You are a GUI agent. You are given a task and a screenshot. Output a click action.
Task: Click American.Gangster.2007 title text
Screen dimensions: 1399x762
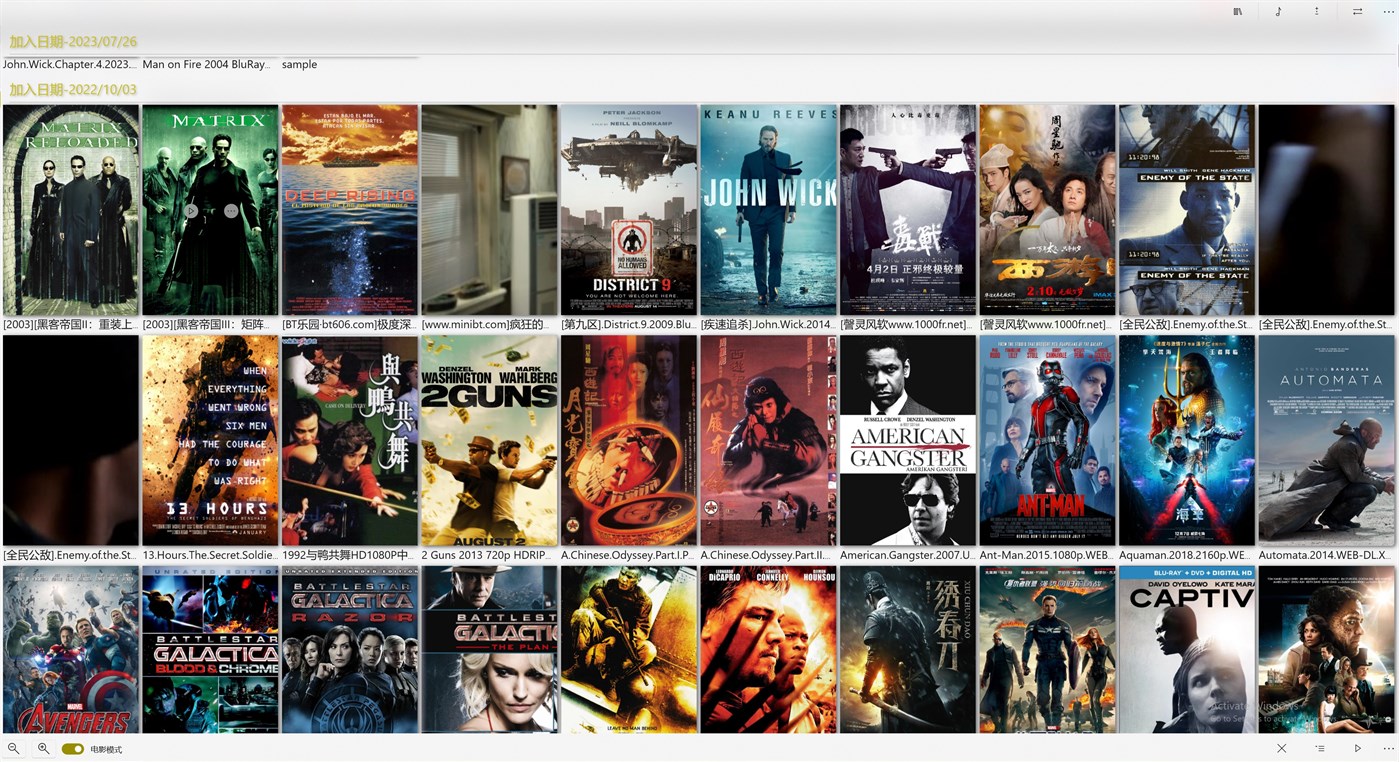(x=908, y=555)
